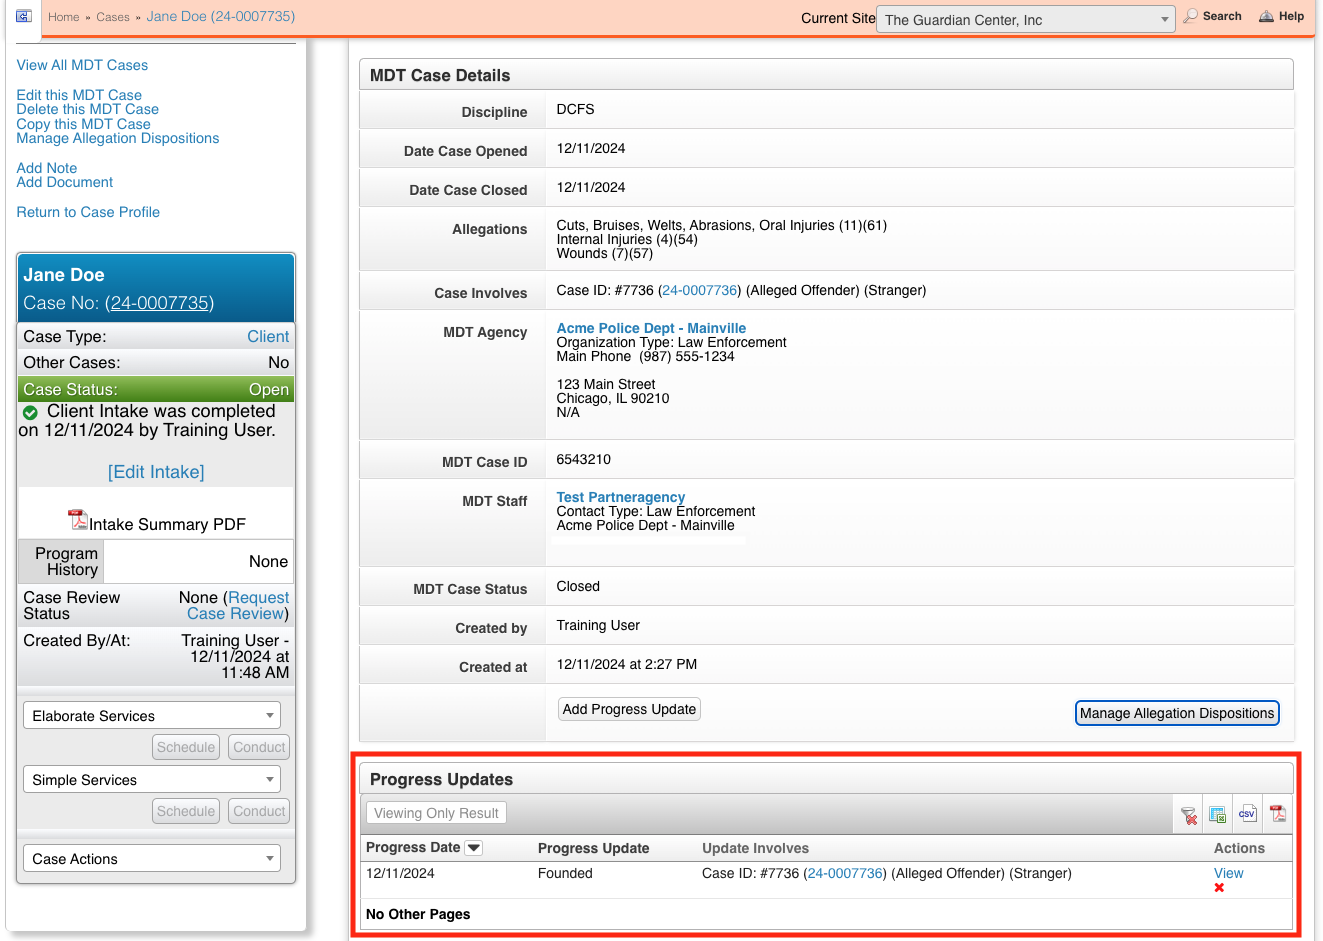Click Request Case Review link
Screen dimensions: 1323x941
coord(238,605)
